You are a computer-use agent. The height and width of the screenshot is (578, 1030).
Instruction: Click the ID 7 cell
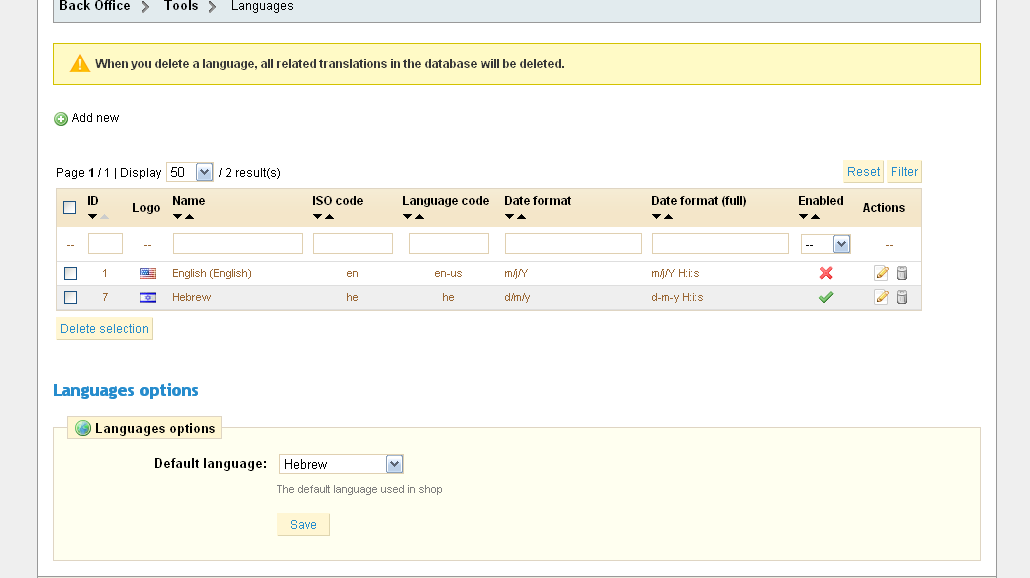tap(105, 298)
